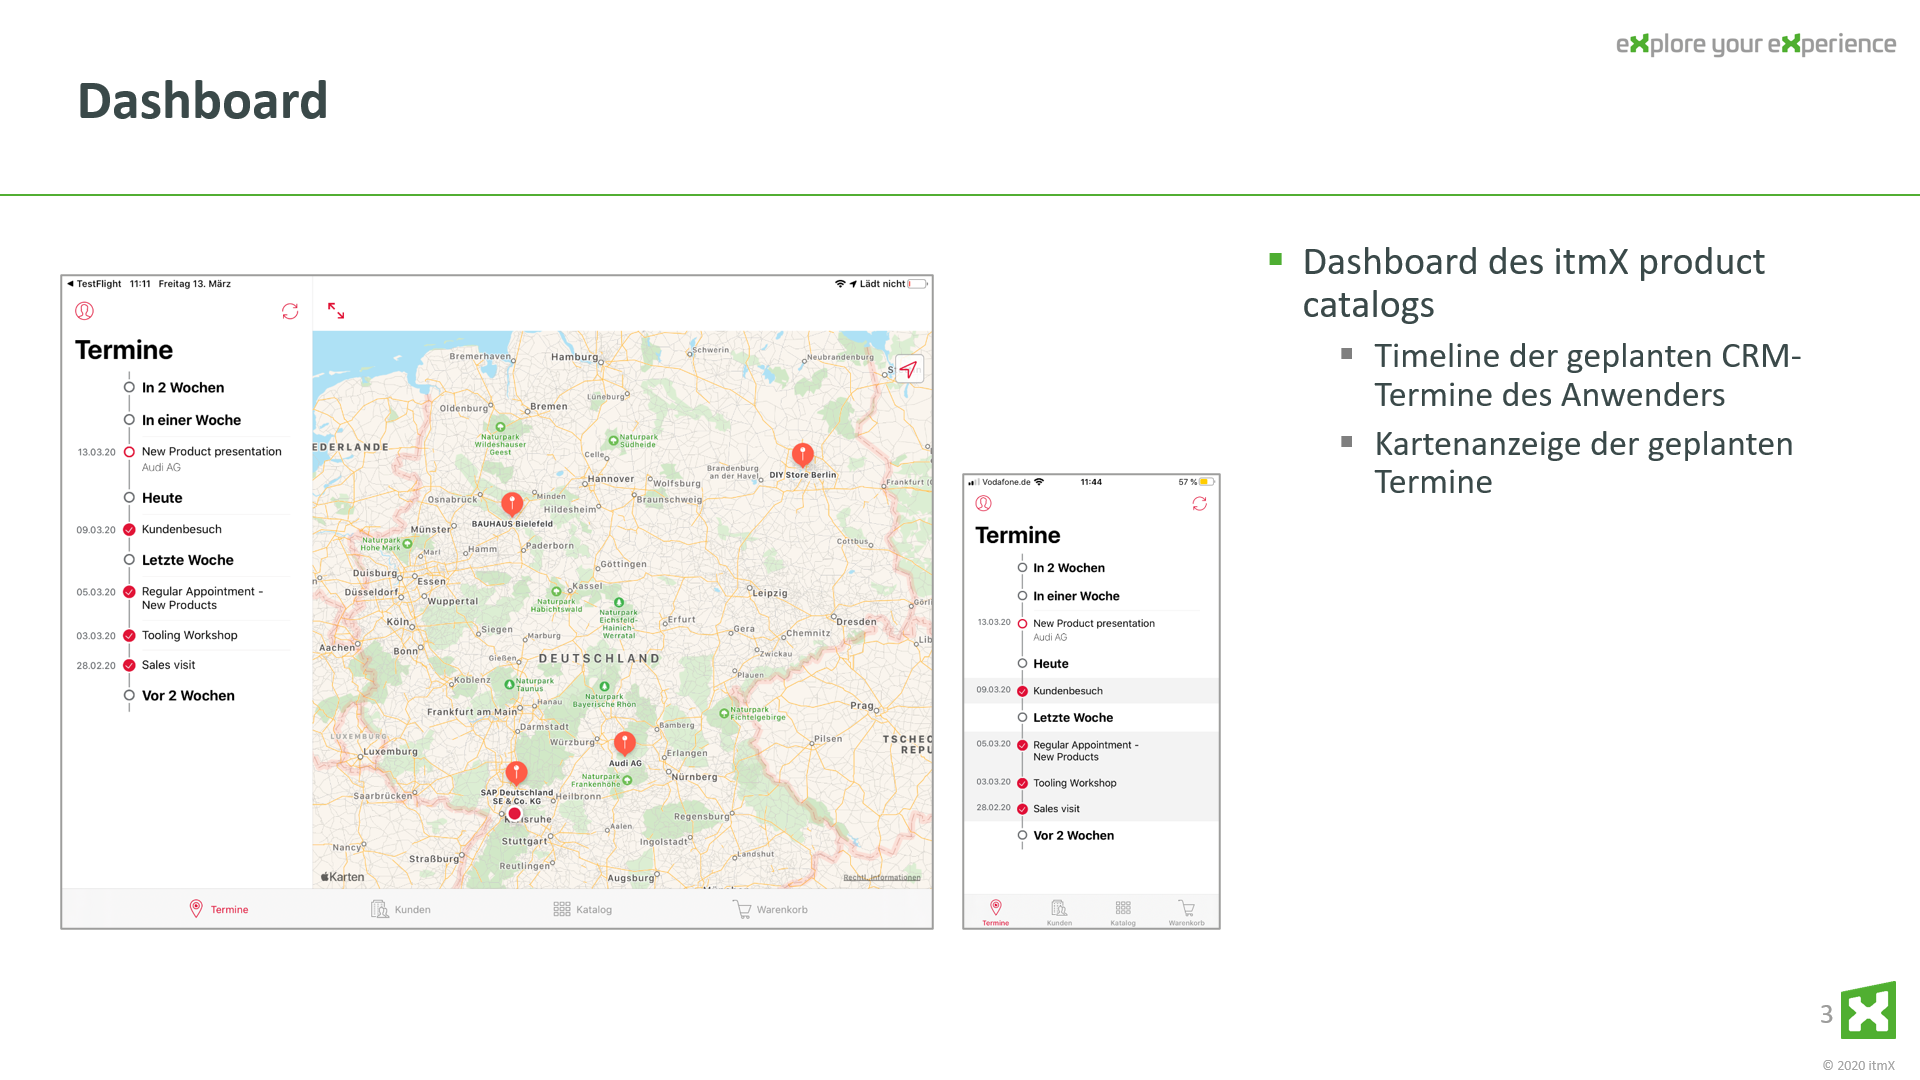Click the DIY Store Berlin map pin
The height and width of the screenshot is (1080, 1920).
802,455
